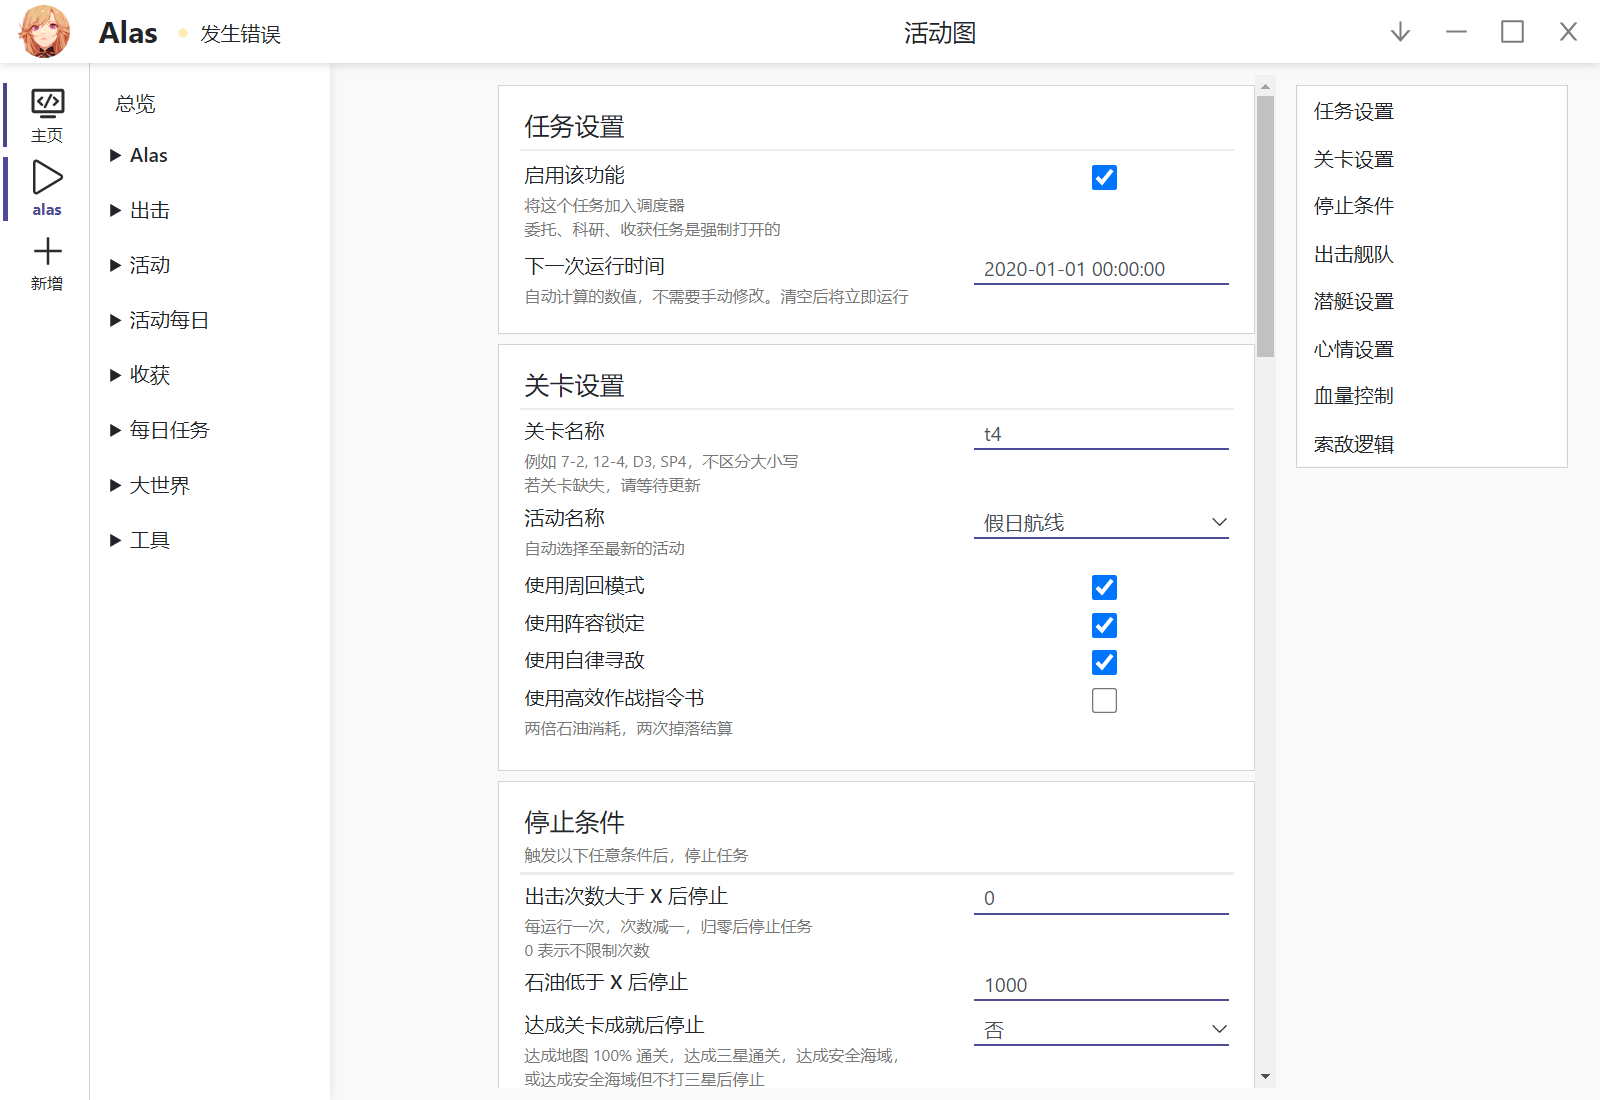Click the 发生错误 status indicator
Image resolution: width=1600 pixels, height=1100 pixels.
238,33
